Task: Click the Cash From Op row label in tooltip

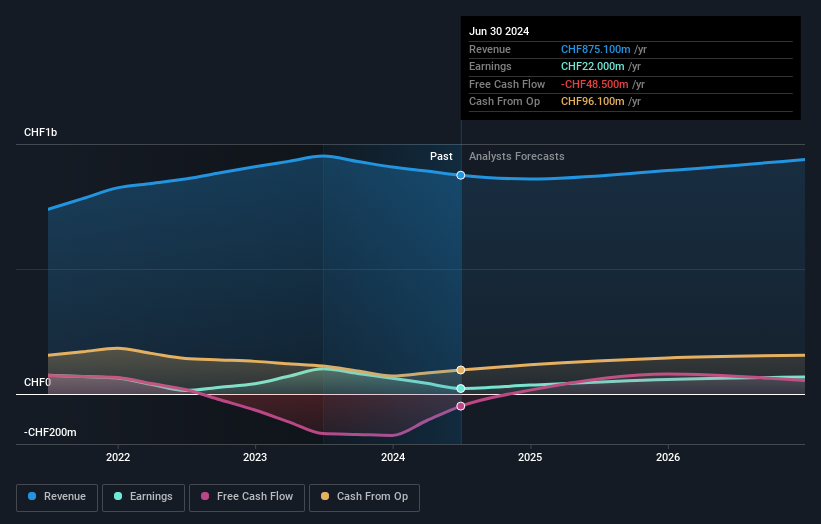Action: tap(504, 102)
